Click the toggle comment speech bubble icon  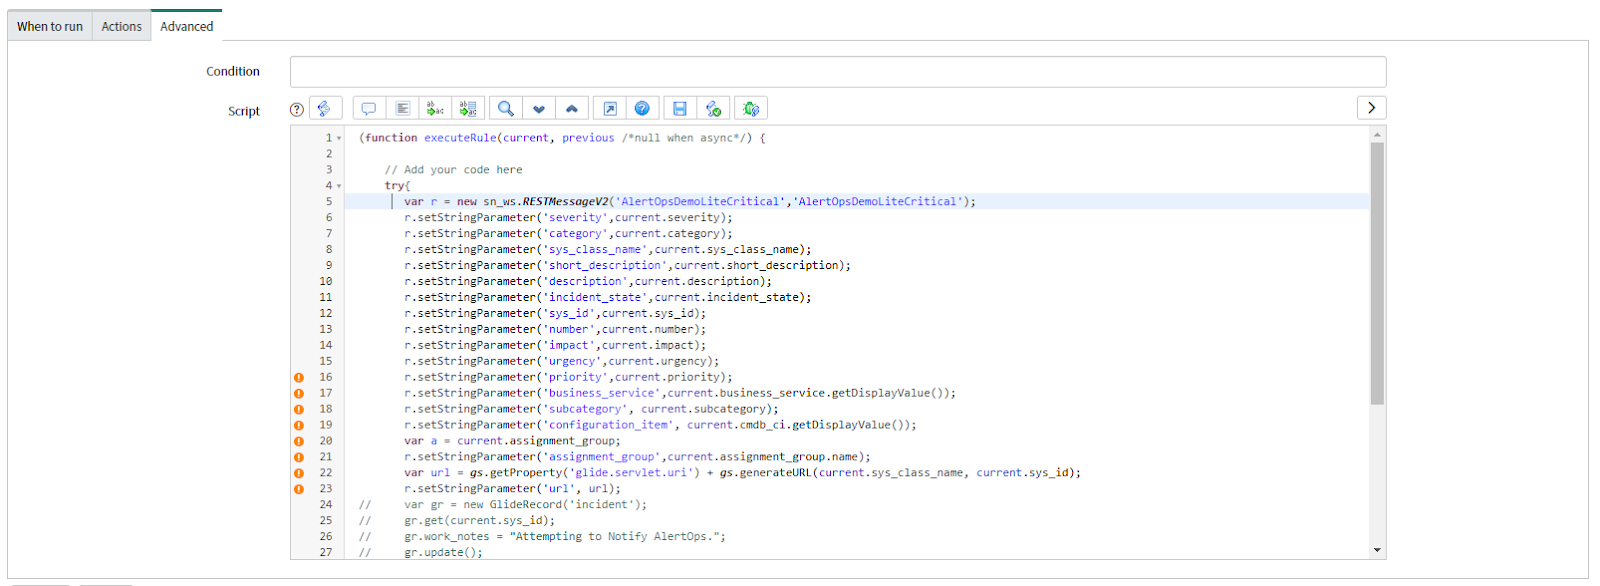click(369, 108)
